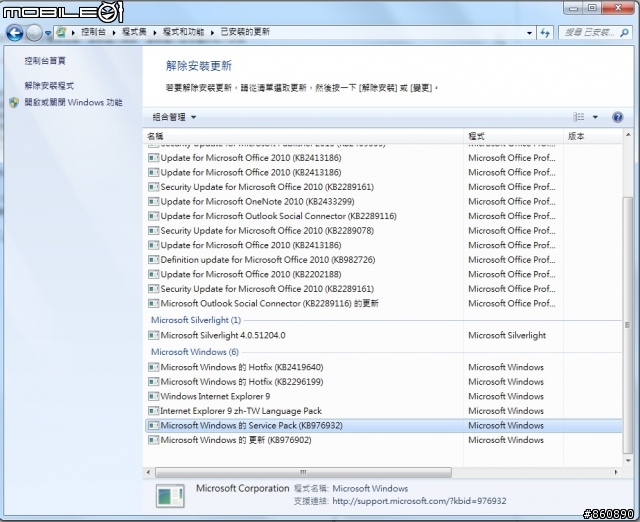Sort by the 程式 column header

pyautogui.click(x=513, y=136)
